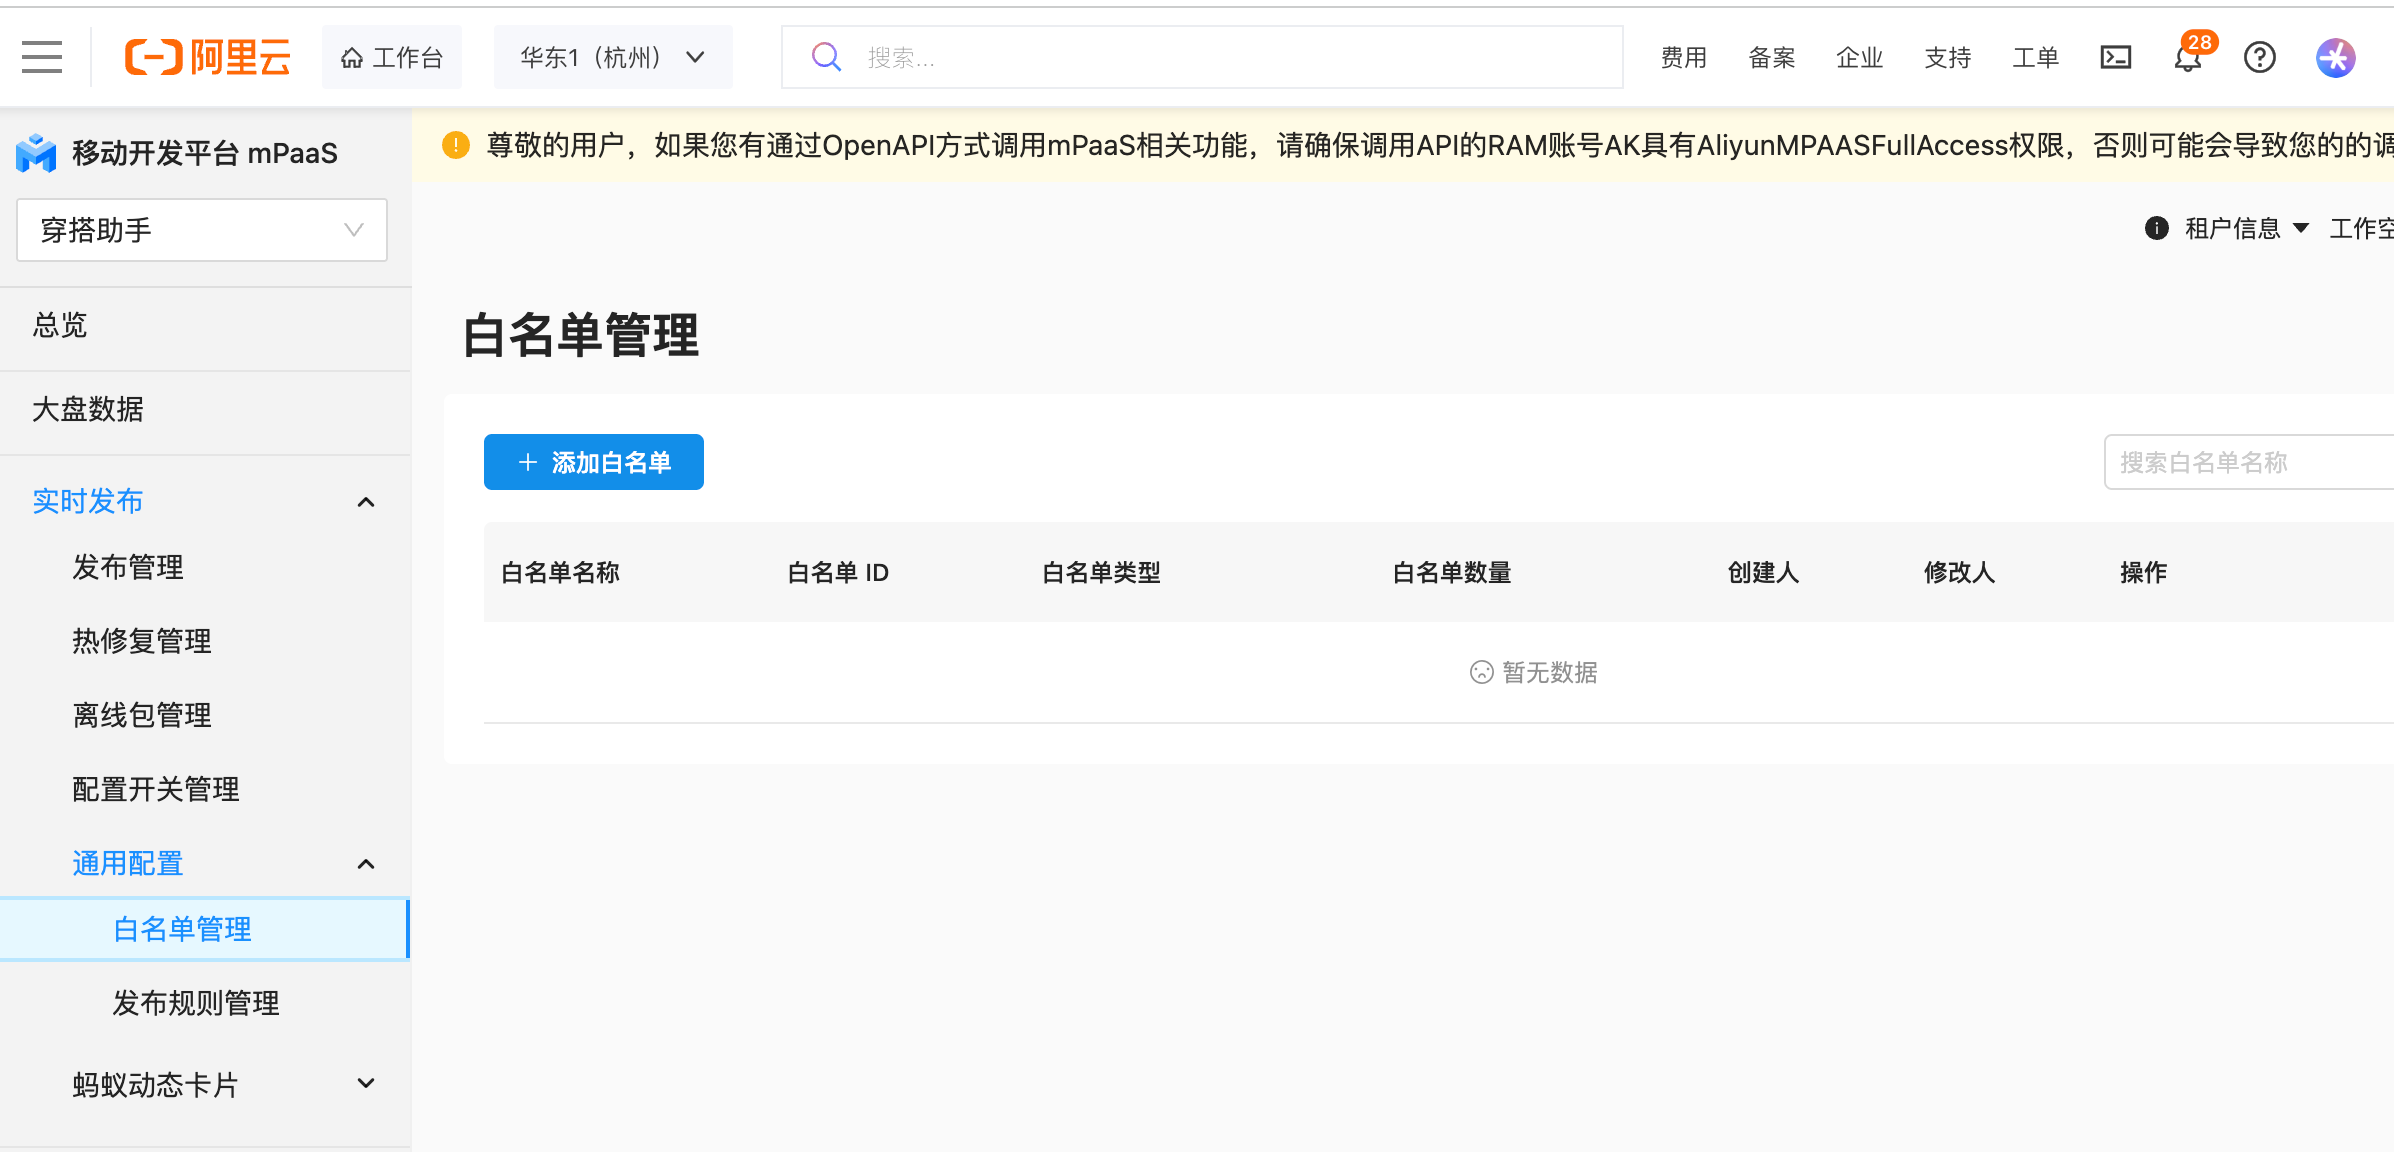Open 备案 in the top bar
The image size is (2394, 1152).
[1772, 57]
